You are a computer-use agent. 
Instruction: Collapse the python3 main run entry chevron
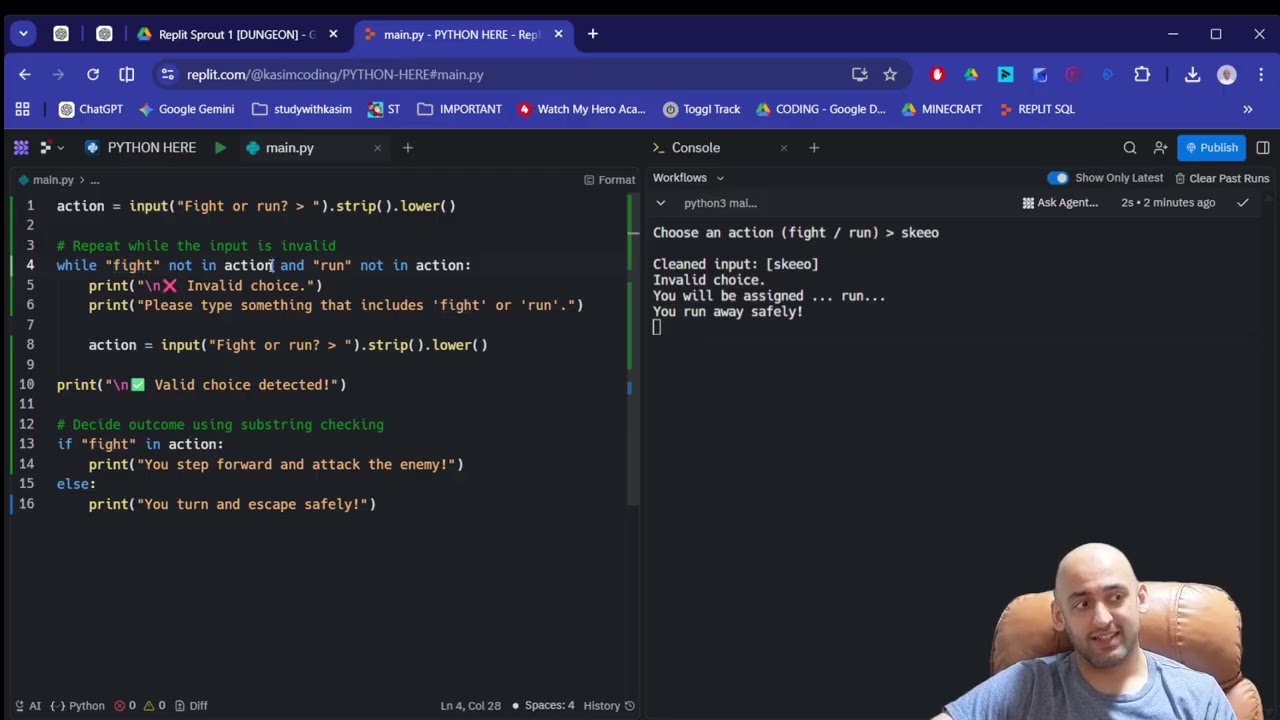pyautogui.click(x=660, y=203)
